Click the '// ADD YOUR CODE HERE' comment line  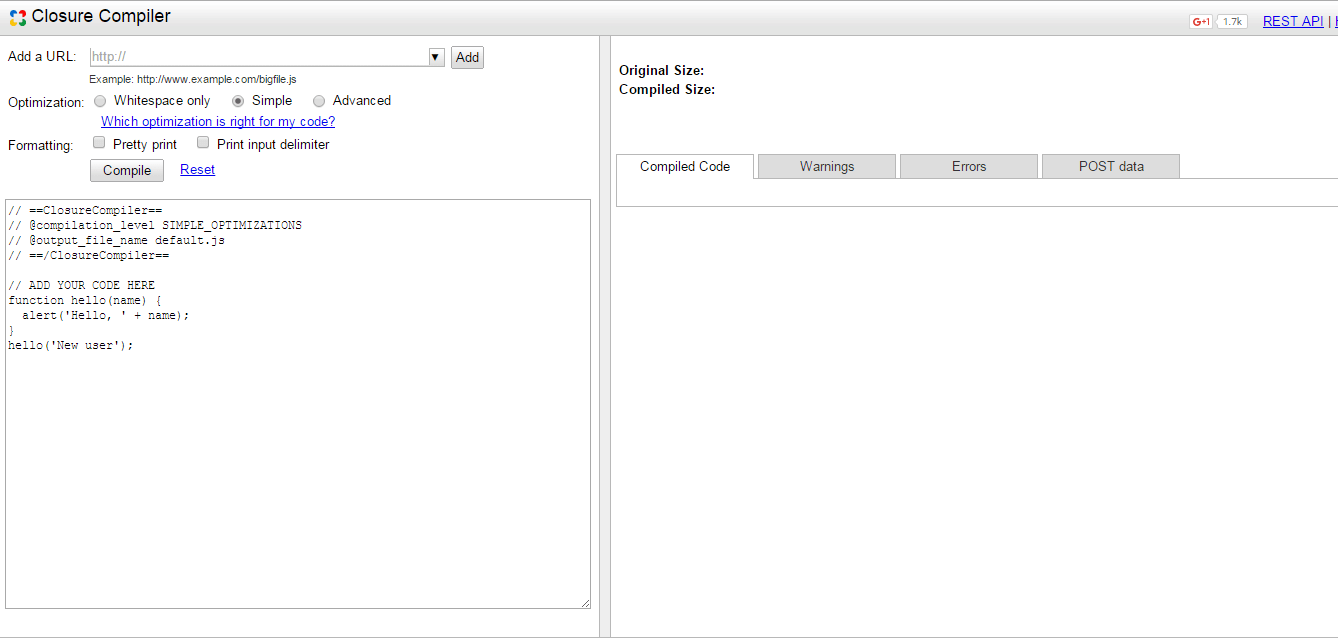82,285
